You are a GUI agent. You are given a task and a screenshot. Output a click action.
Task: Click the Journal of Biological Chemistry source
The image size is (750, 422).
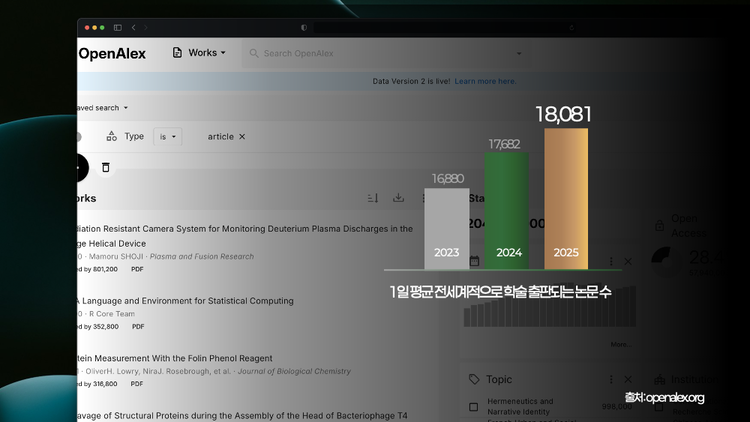point(294,371)
